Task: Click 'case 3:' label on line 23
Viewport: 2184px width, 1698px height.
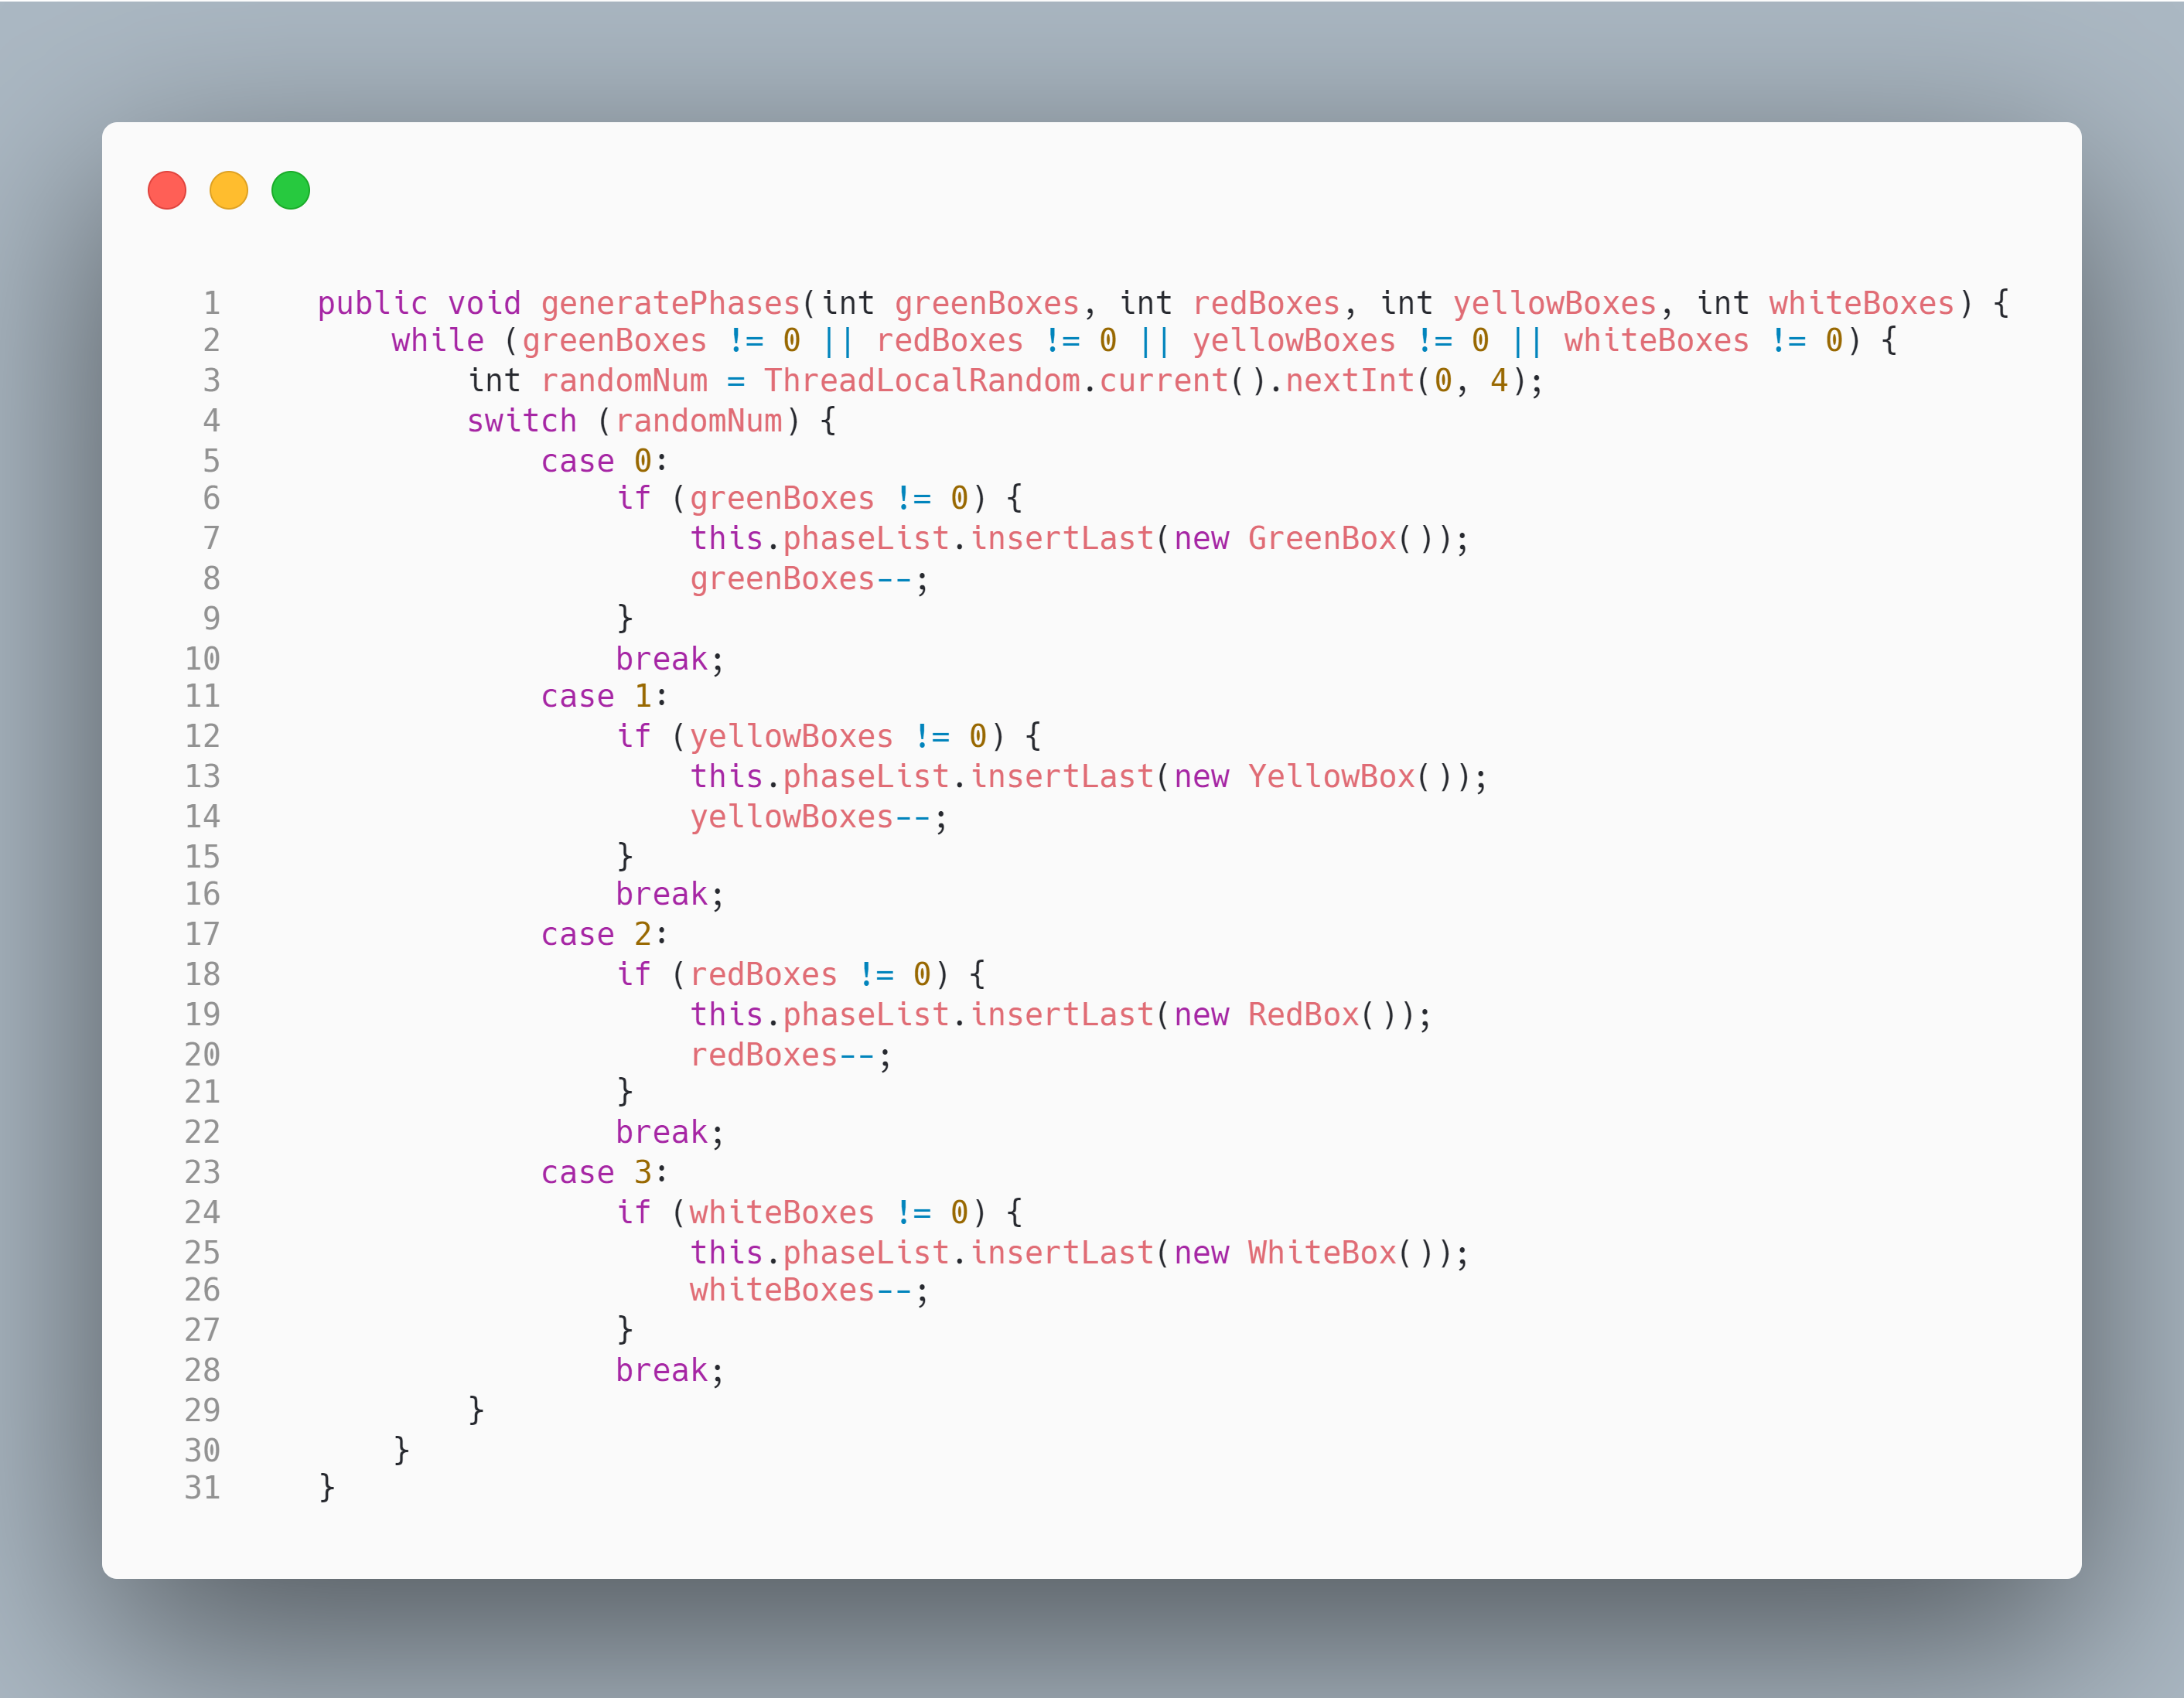Action: [x=603, y=1172]
